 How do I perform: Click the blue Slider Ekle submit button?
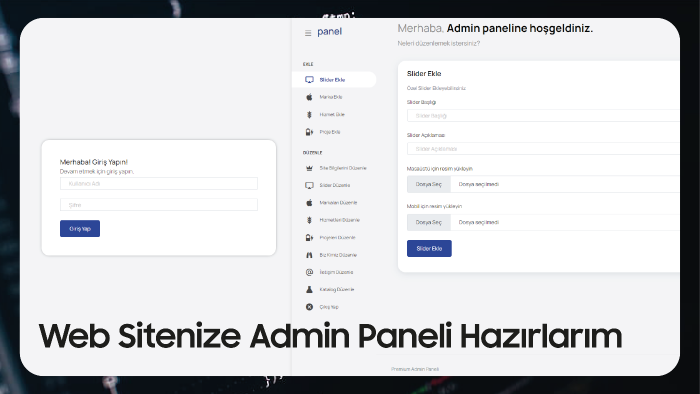click(x=429, y=249)
